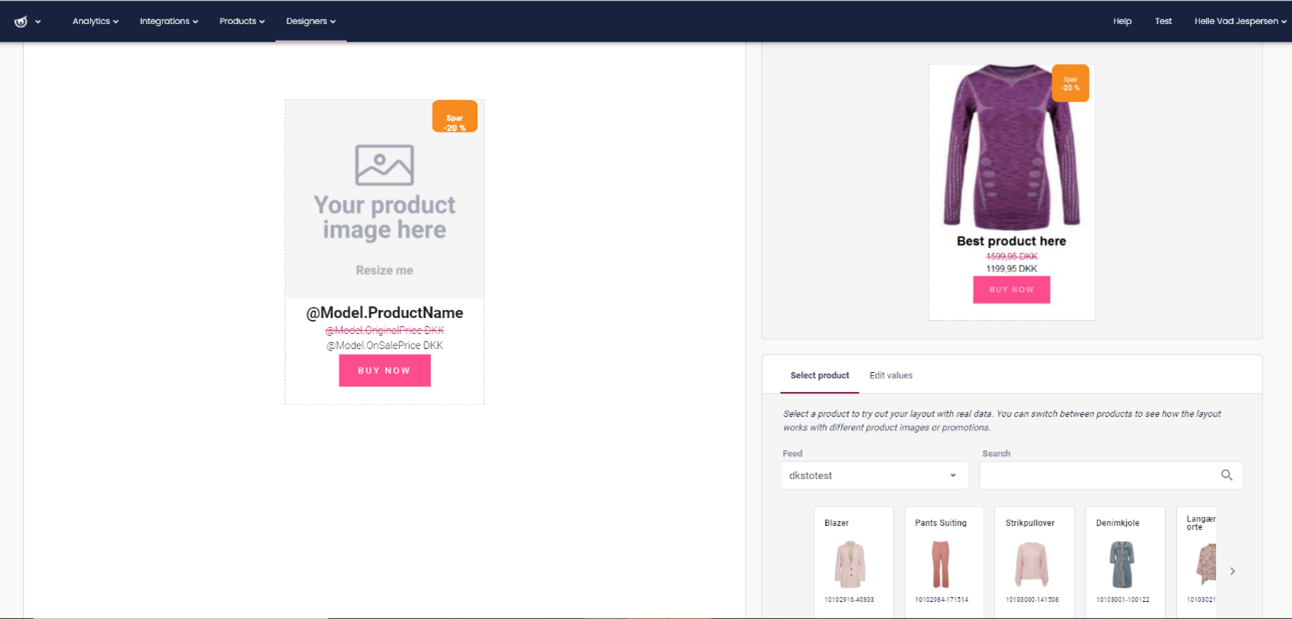Click the BUY NOW button in template editor
This screenshot has width=1292, height=619.
click(384, 370)
